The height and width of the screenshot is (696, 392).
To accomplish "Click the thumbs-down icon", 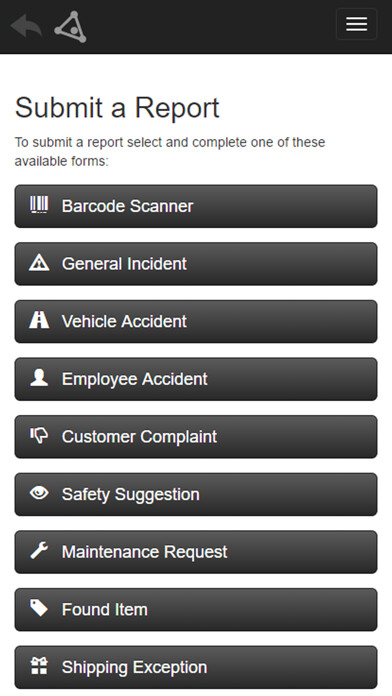I will tap(39, 436).
